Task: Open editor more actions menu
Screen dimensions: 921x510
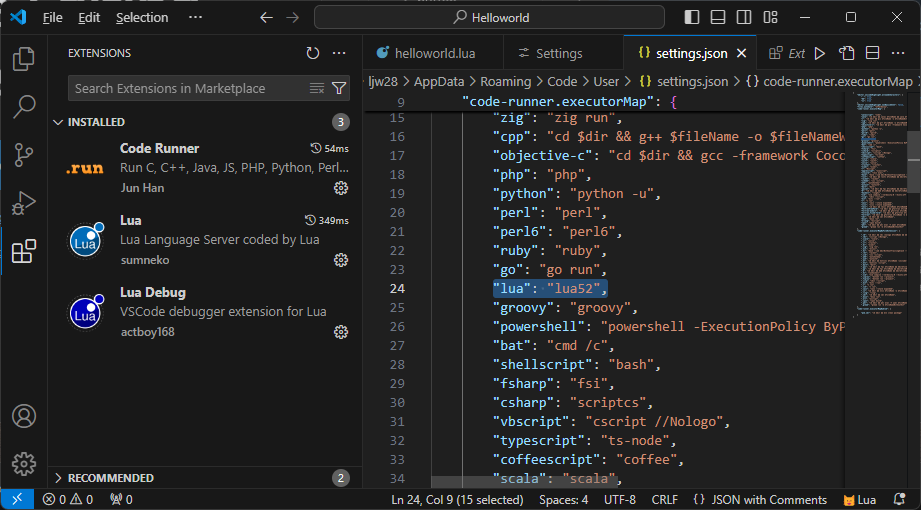Action: (x=898, y=53)
